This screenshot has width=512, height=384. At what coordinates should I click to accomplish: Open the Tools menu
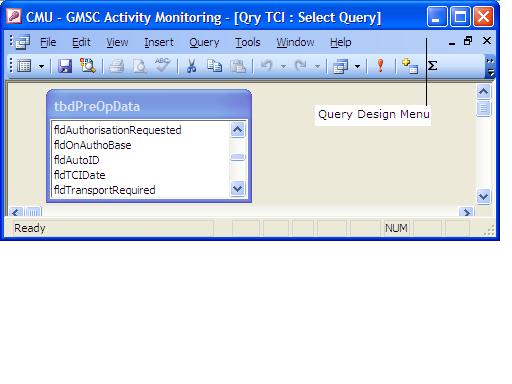[248, 42]
